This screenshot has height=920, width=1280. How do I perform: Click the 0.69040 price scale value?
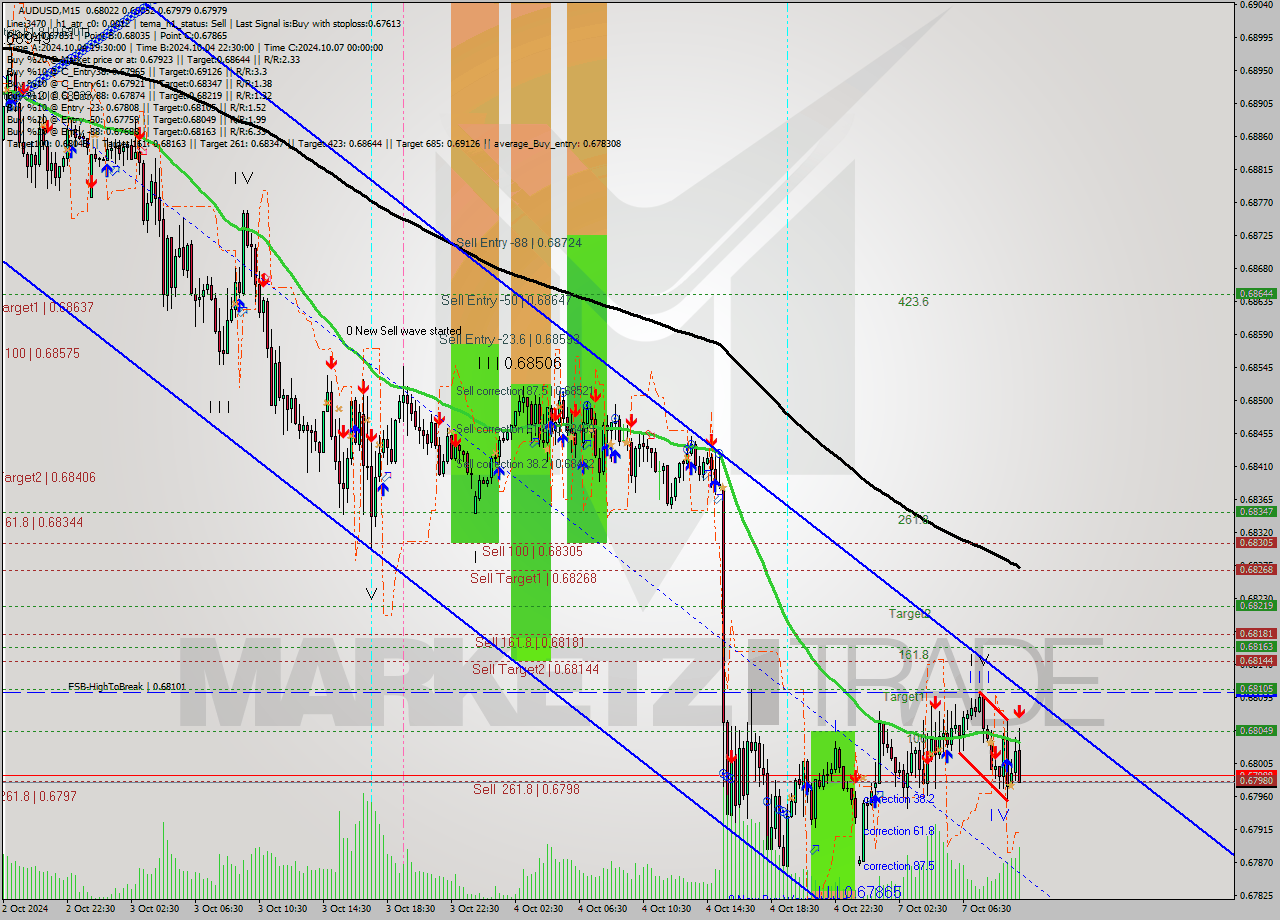point(1256,5)
